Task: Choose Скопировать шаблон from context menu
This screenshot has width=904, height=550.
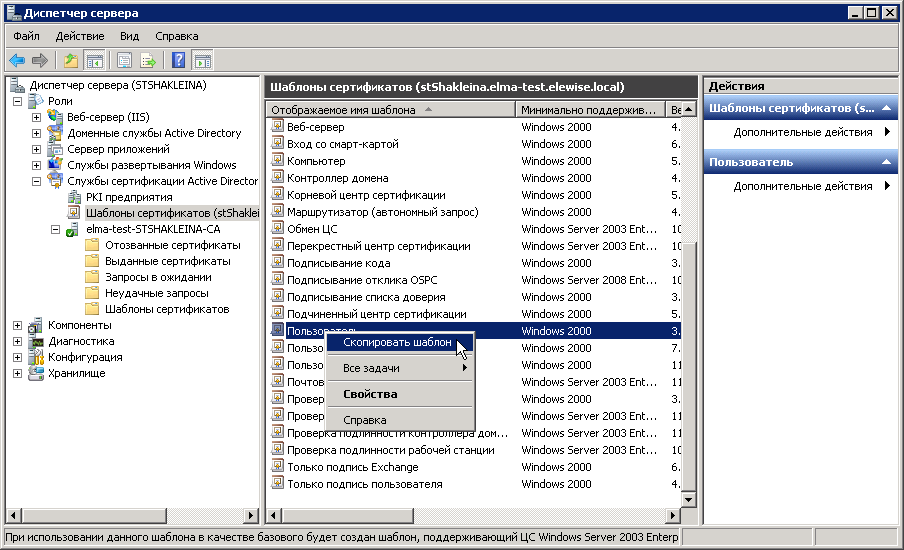Action: 397,342
